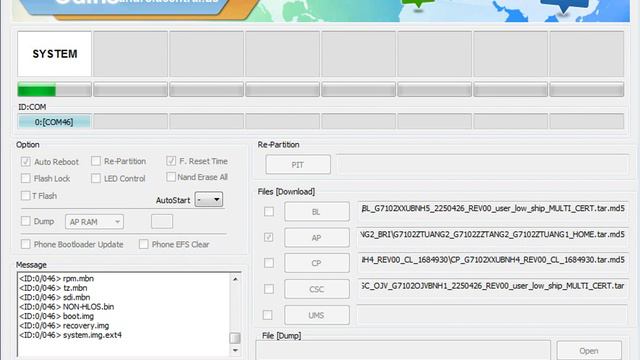Select the 0:[COM46] port slot
The width and height of the screenshot is (640, 360).
point(54,122)
